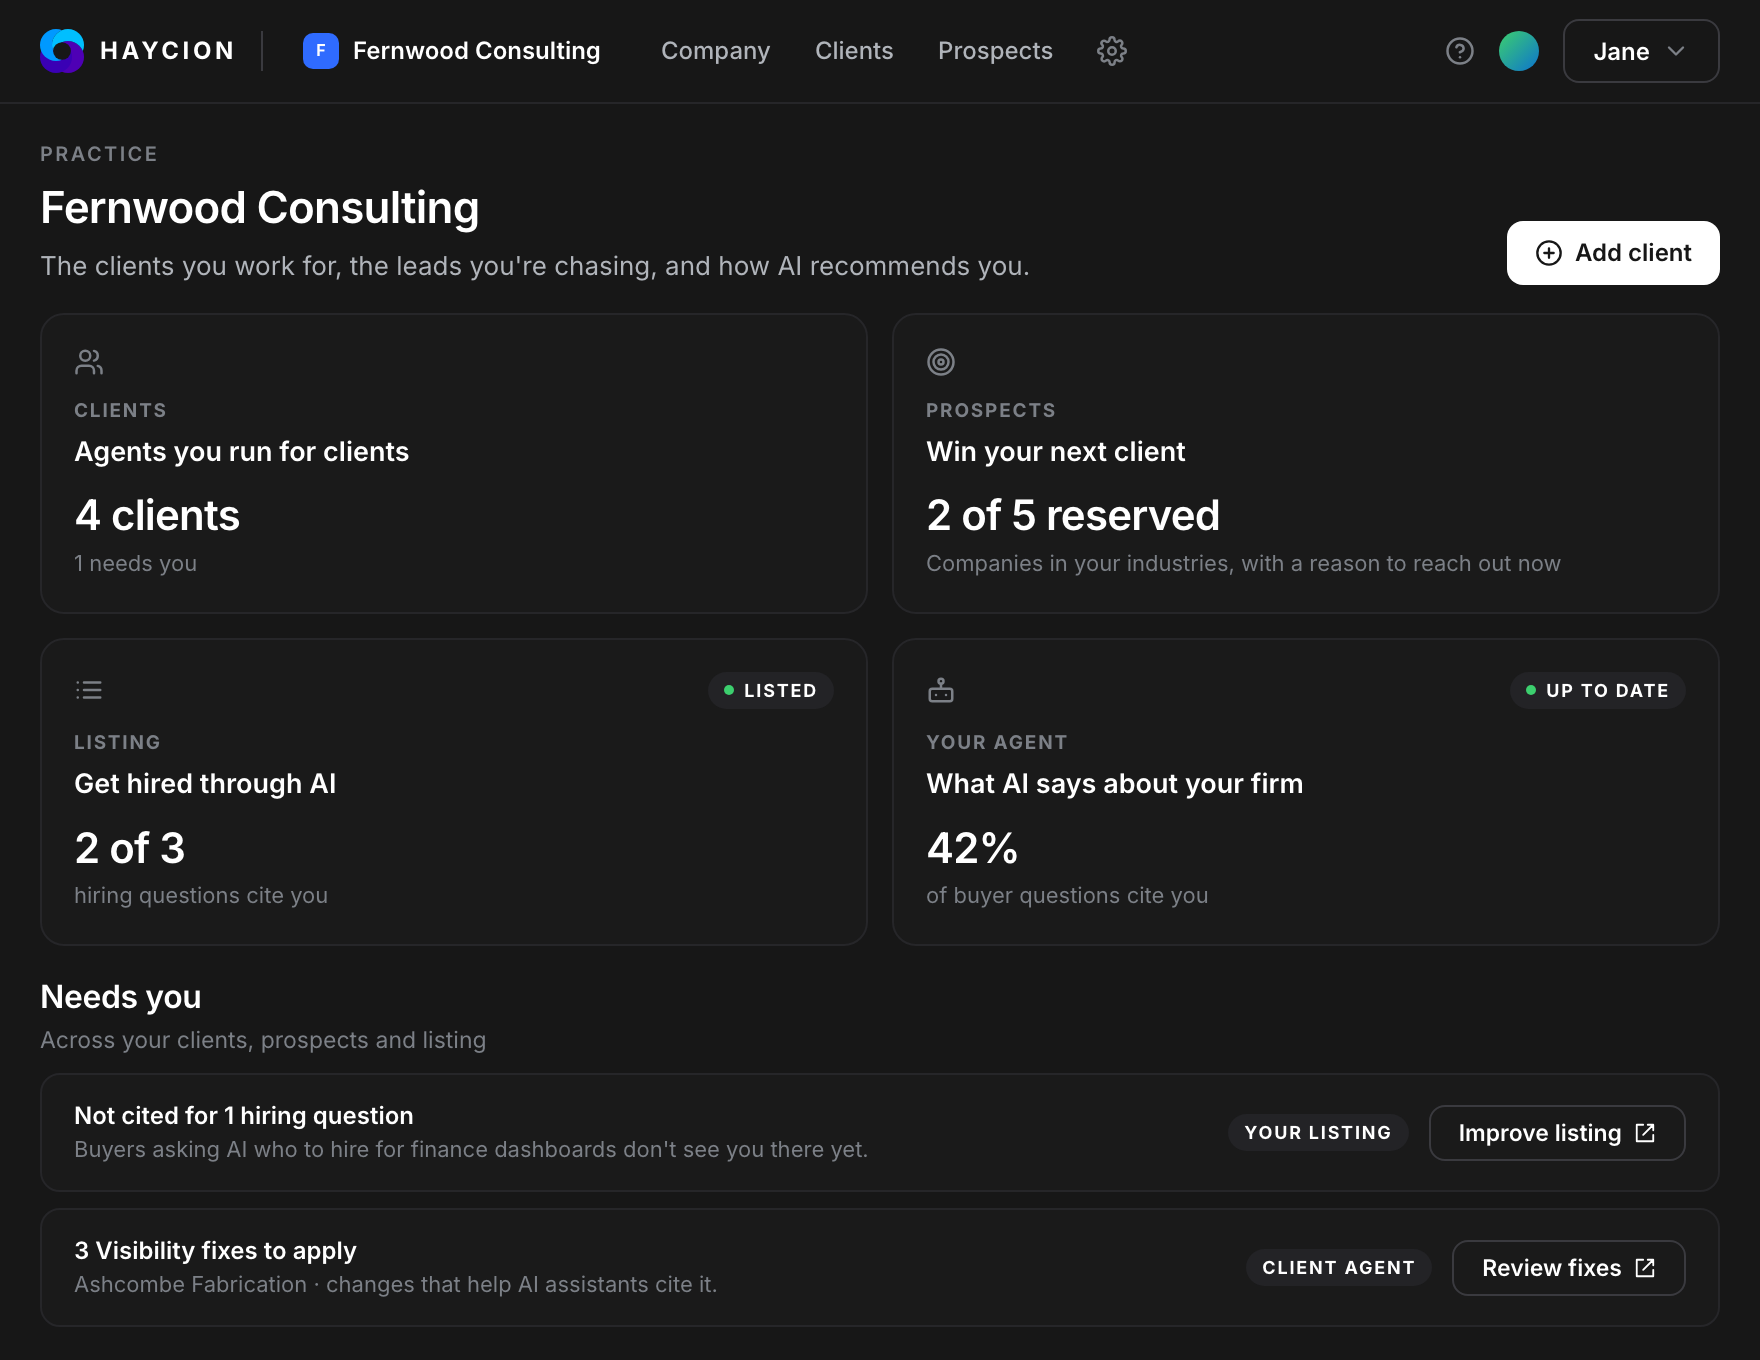Click the YOUR LISTING tag
This screenshot has width=1760, height=1360.
point(1318,1133)
